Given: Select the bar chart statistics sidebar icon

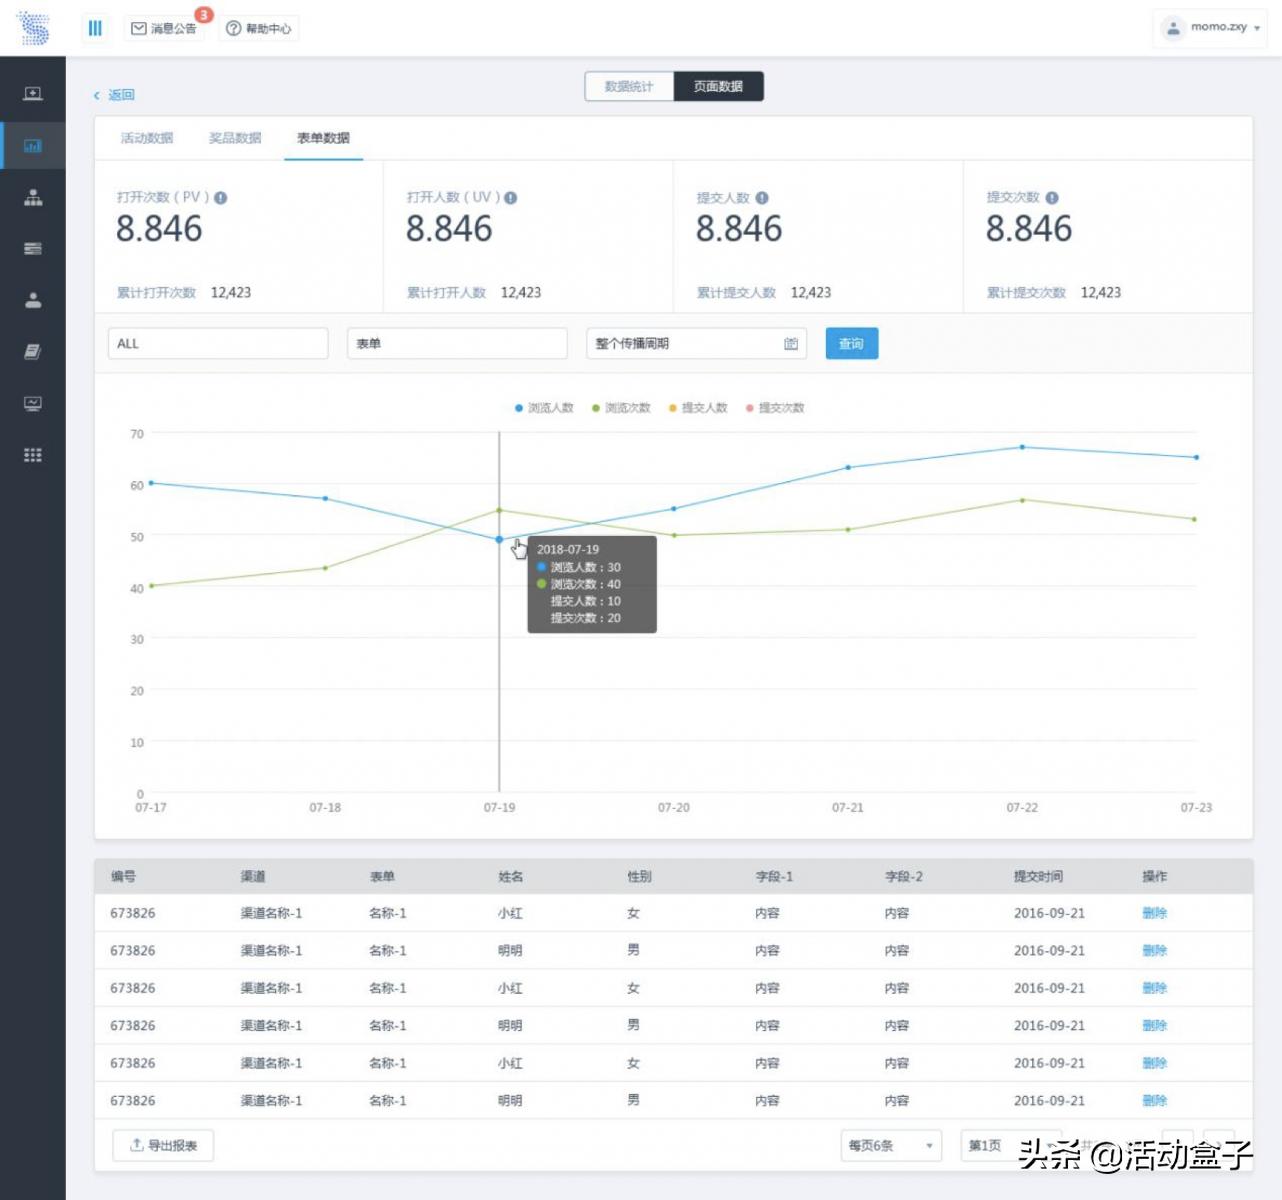Looking at the screenshot, I should click(x=33, y=146).
